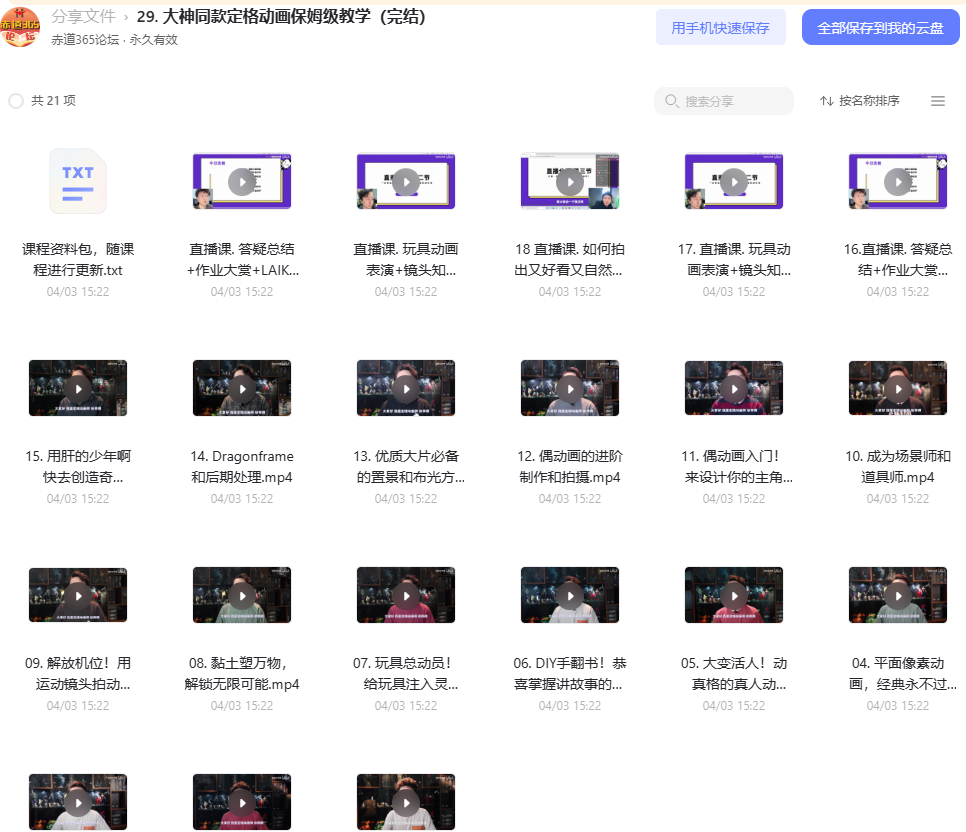Go to 分享文件 breadcrumb
This screenshot has height=832, width=966.
coord(83,16)
